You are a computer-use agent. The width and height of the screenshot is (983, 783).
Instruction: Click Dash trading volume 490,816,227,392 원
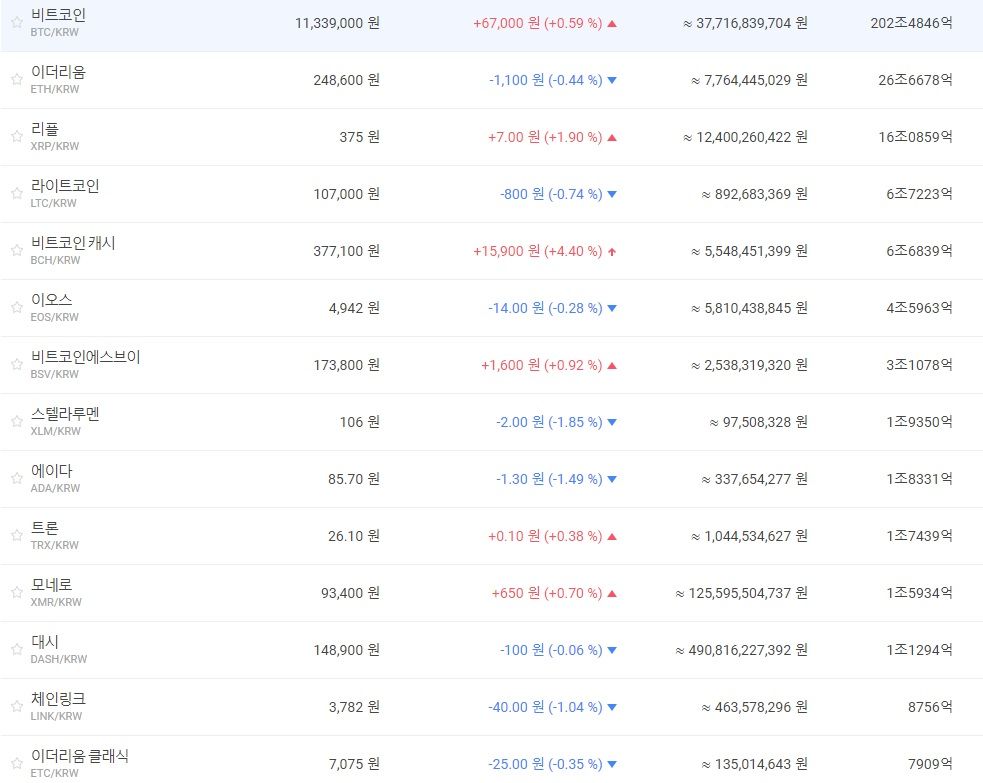click(741, 650)
